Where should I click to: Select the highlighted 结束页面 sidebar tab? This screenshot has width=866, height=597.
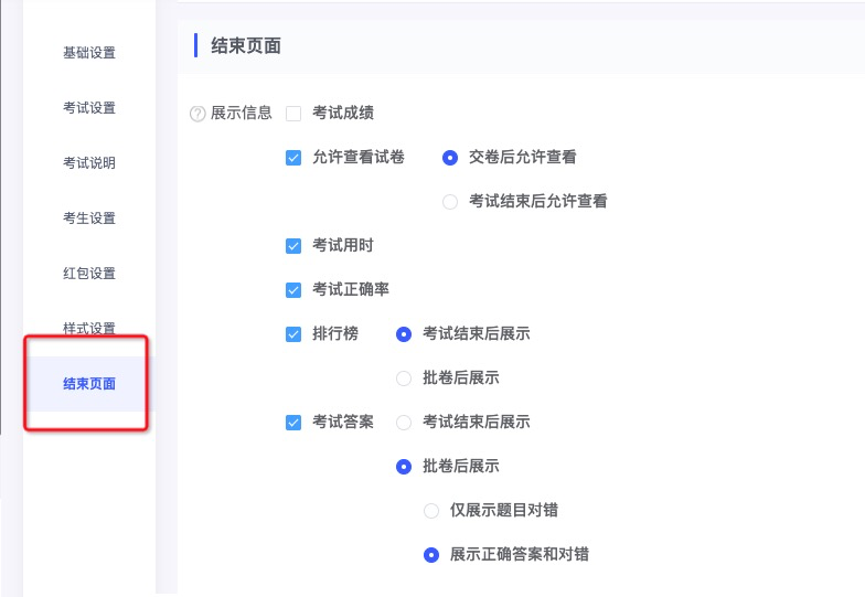pyautogui.click(x=89, y=384)
